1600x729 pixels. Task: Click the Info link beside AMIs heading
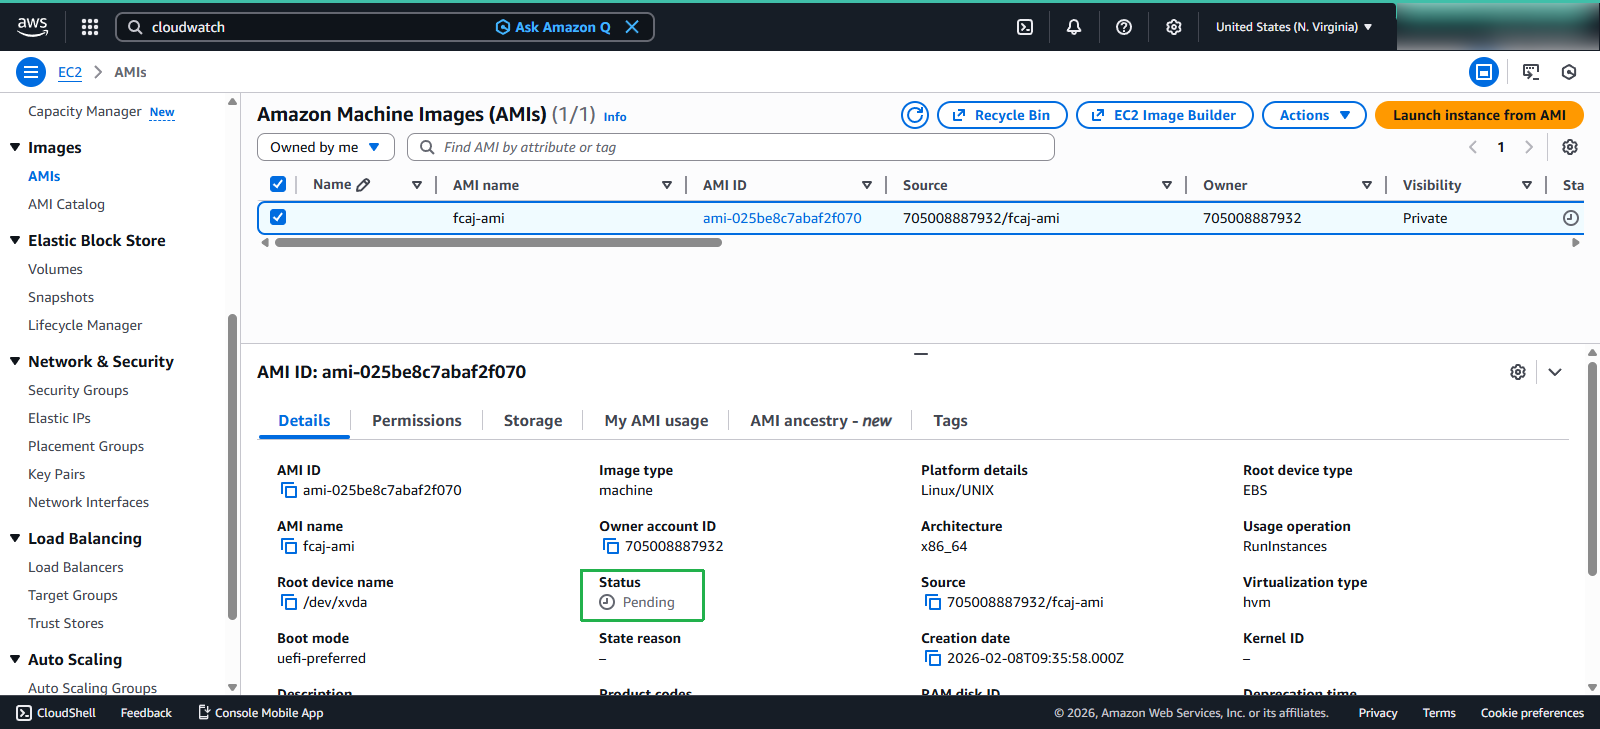[615, 117]
